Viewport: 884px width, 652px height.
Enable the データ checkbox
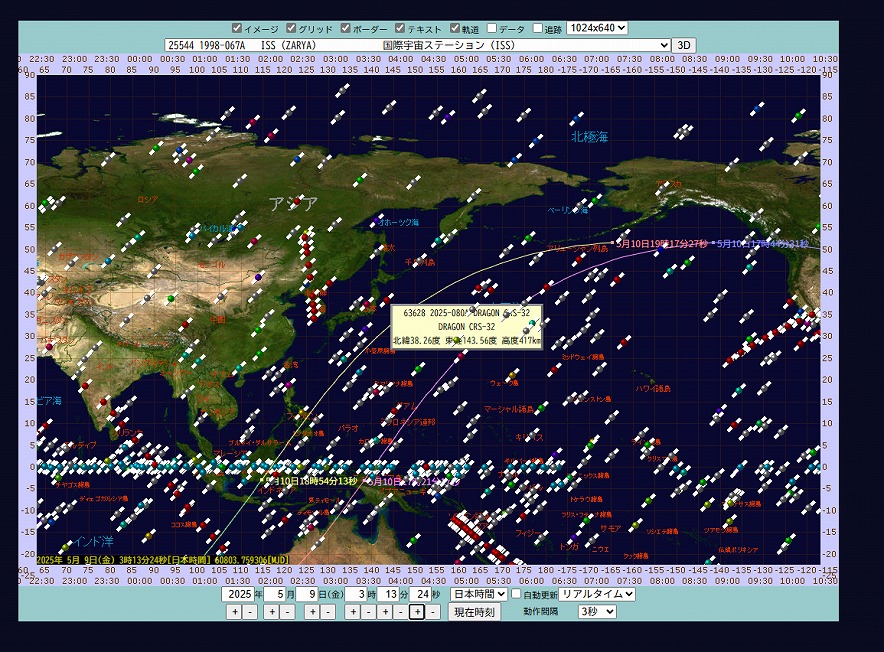tap(492, 29)
